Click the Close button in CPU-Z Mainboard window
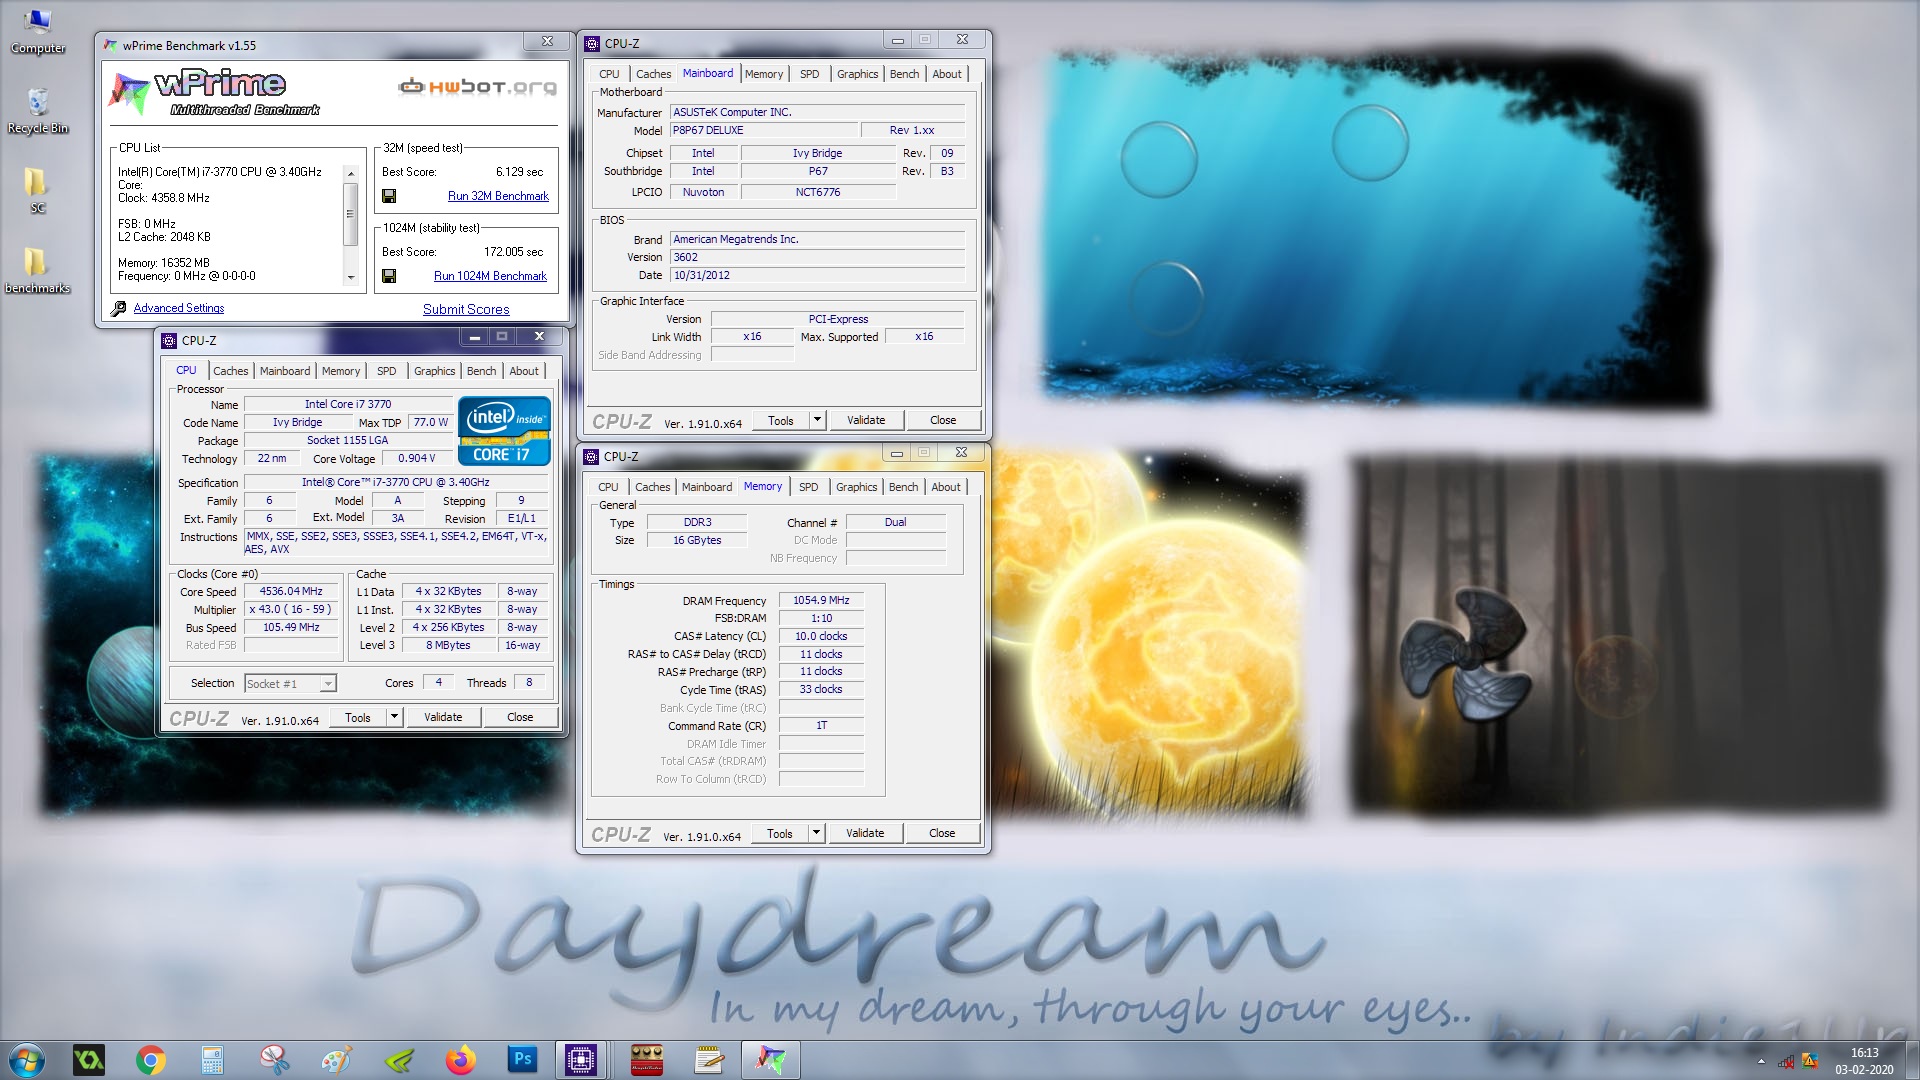Screen dimensions: 1920x1080 [x=943, y=420]
